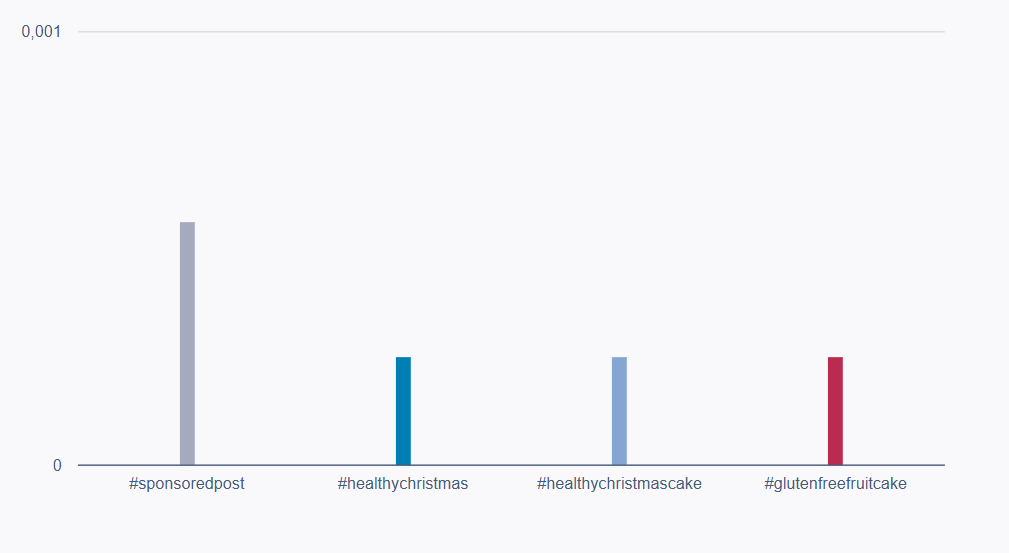Click the #healthychristmascake axis label

click(619, 484)
